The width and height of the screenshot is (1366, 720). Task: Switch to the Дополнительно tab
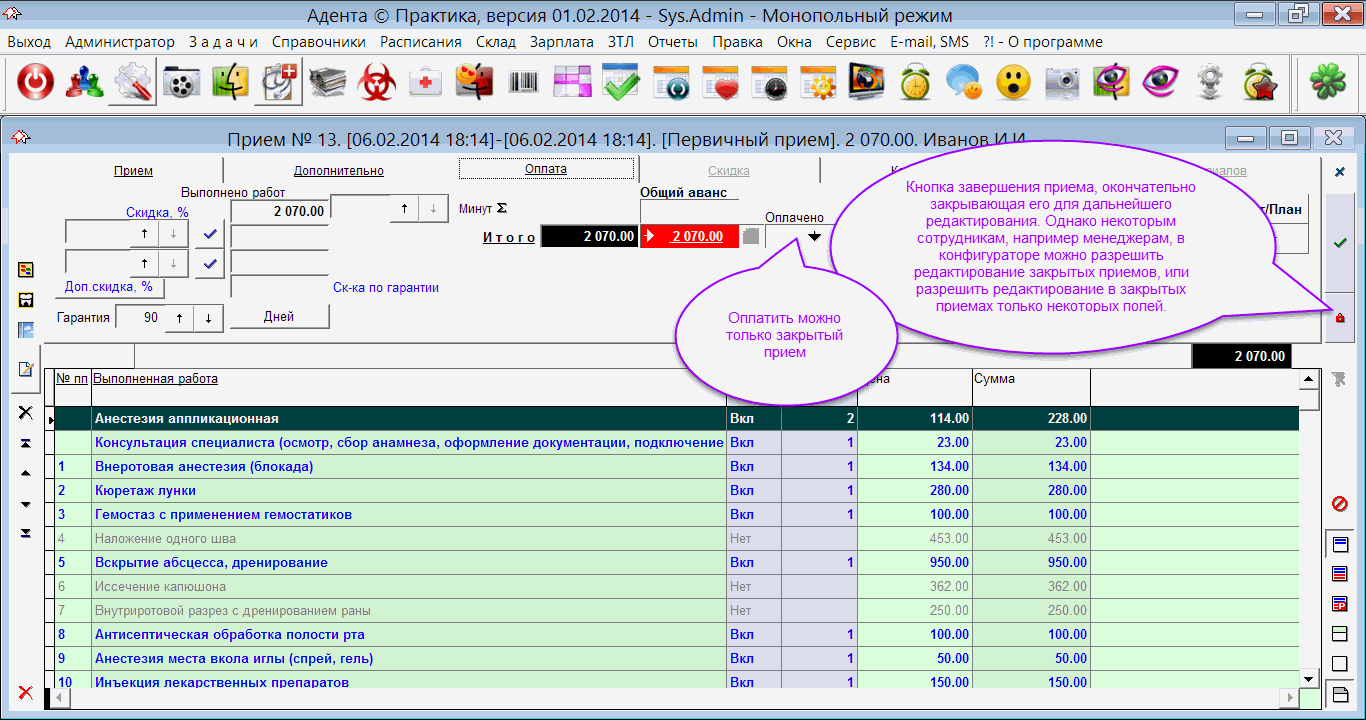(x=338, y=171)
